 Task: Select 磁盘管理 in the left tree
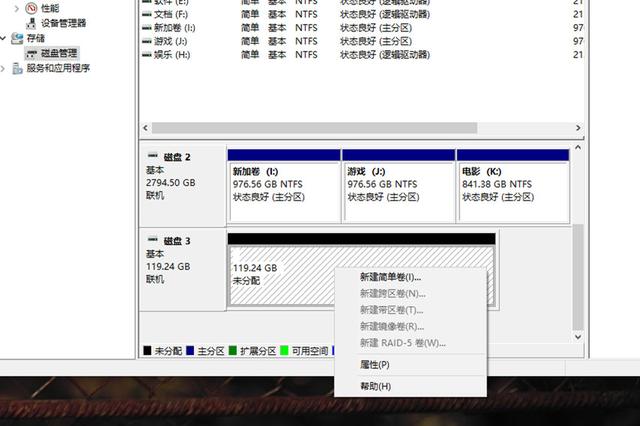[52, 53]
